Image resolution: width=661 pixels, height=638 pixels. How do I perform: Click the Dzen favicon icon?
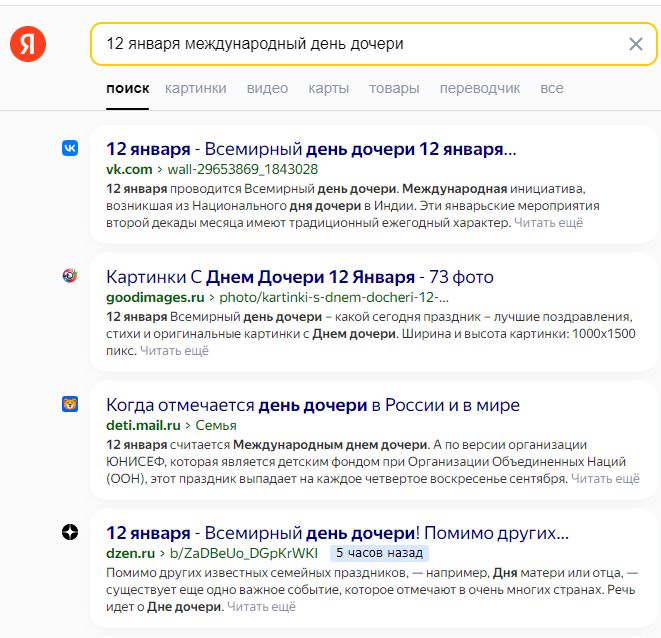coord(70,532)
